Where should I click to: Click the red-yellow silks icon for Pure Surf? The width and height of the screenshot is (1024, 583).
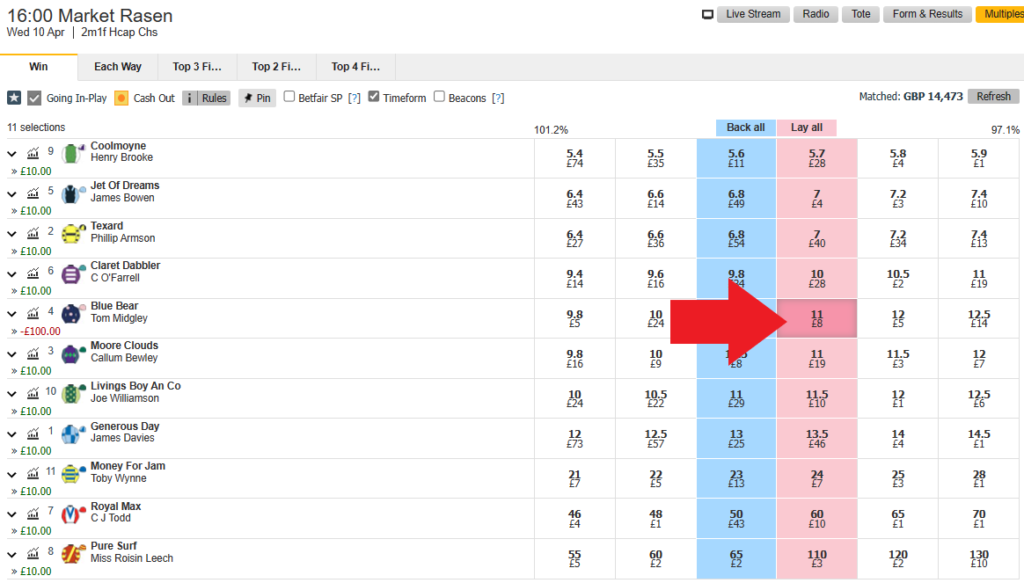(x=72, y=554)
